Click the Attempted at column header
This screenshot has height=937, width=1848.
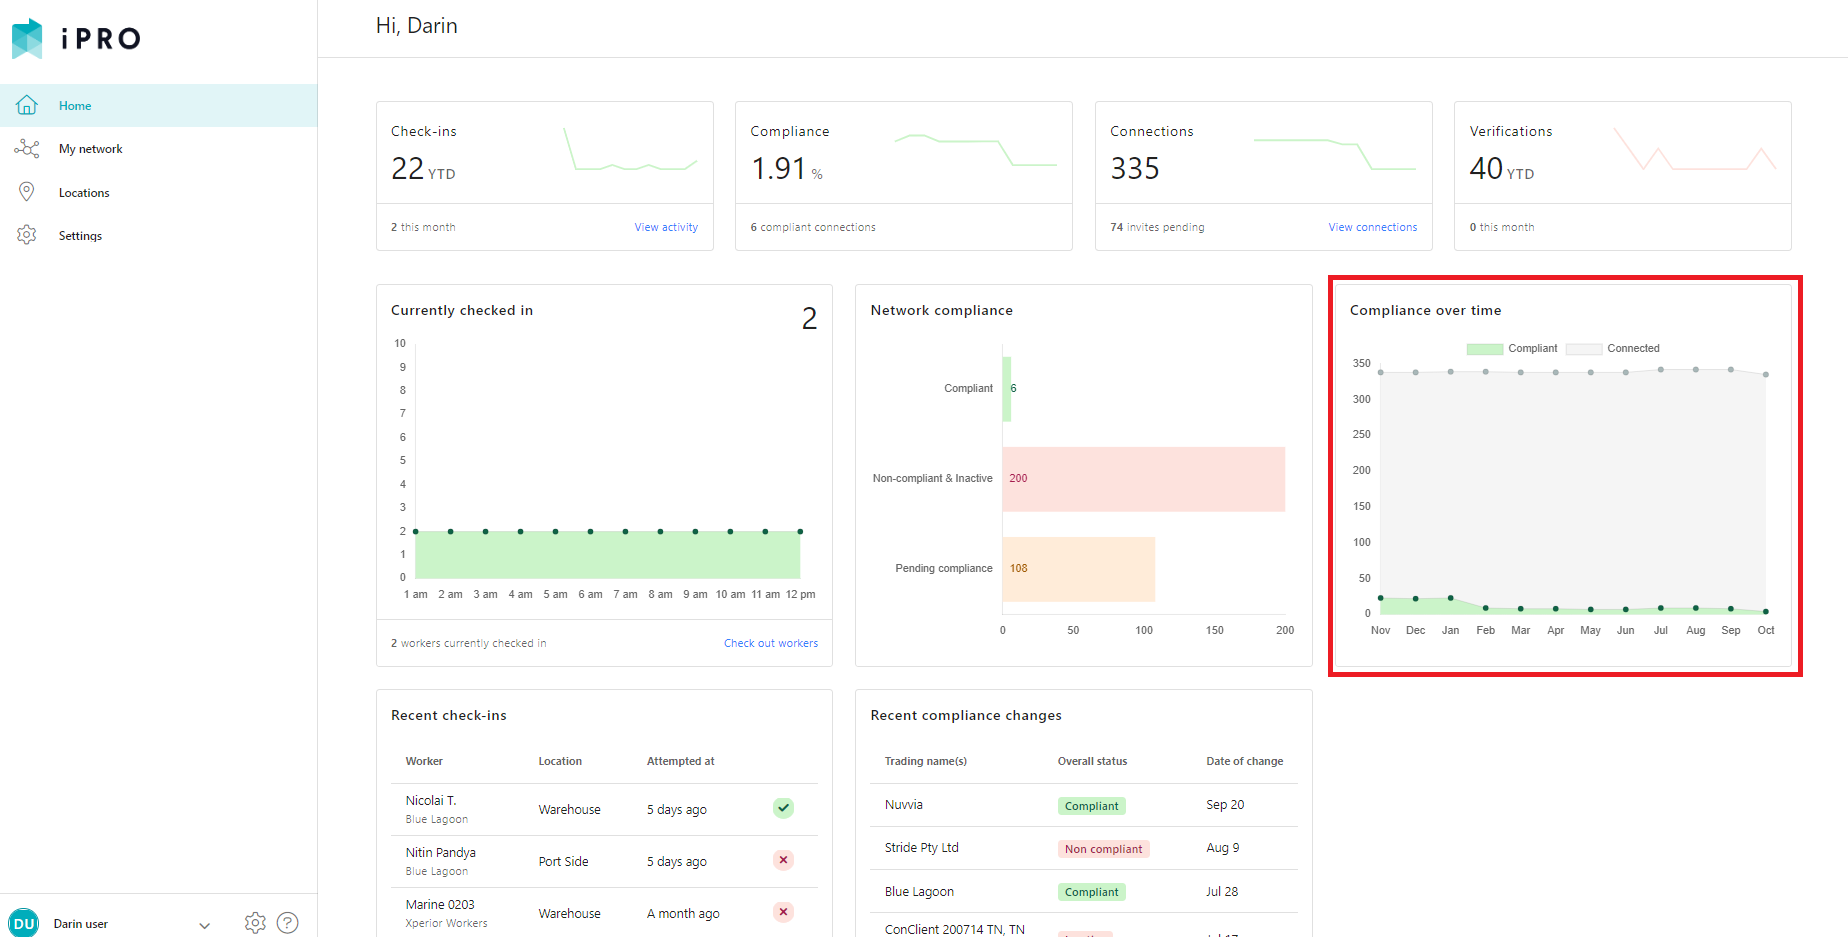pos(681,762)
